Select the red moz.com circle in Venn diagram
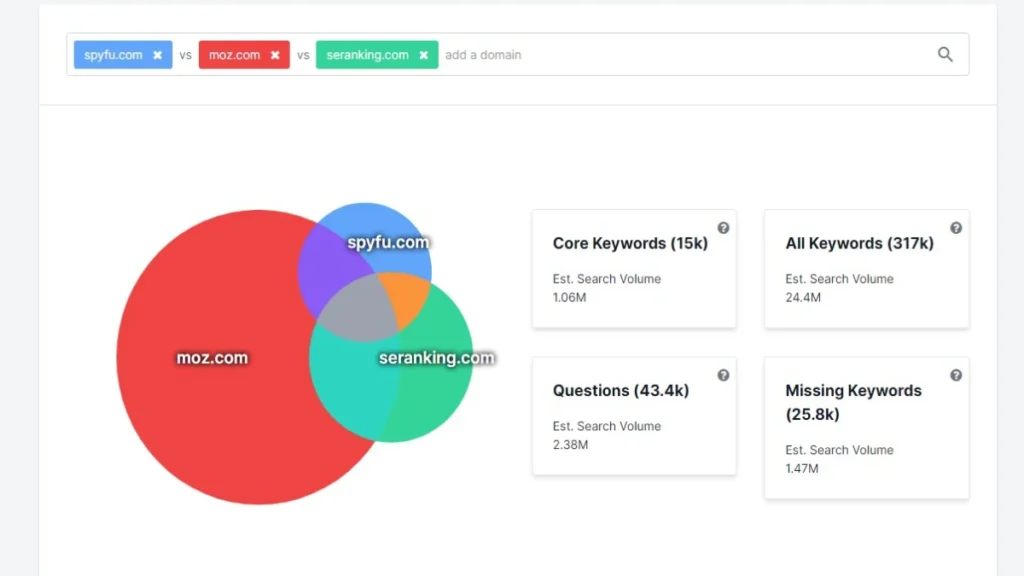 tap(200, 400)
